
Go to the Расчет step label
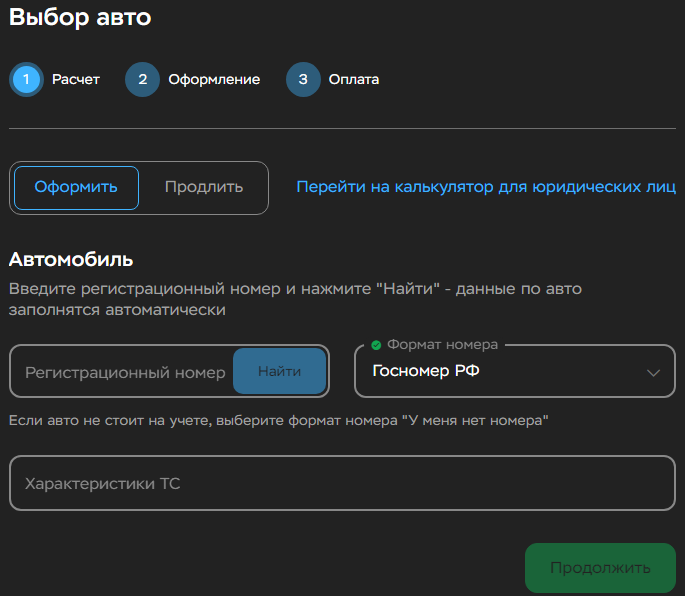tap(76, 79)
